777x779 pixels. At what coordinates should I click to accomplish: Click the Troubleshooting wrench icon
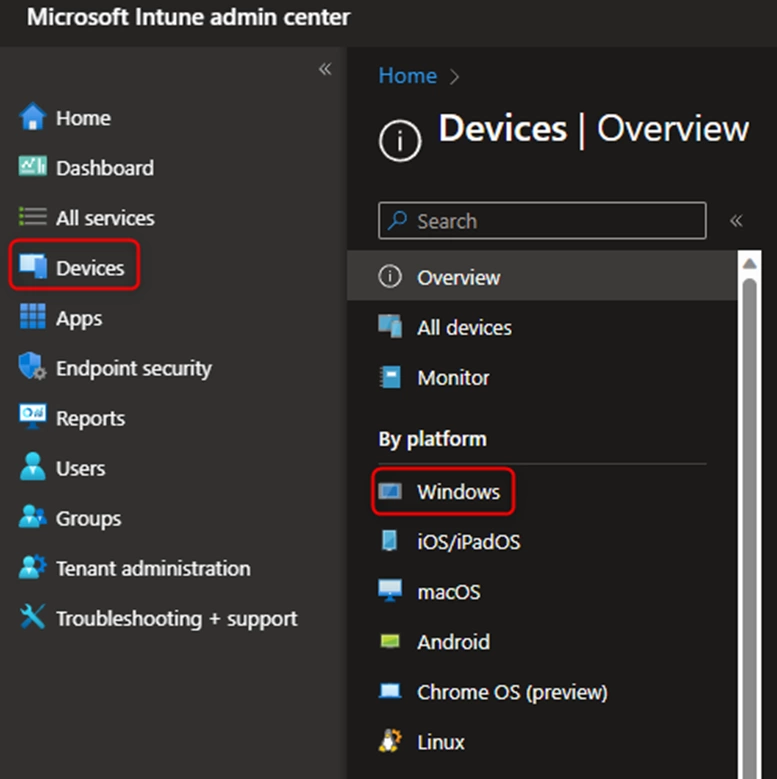[x=33, y=617]
